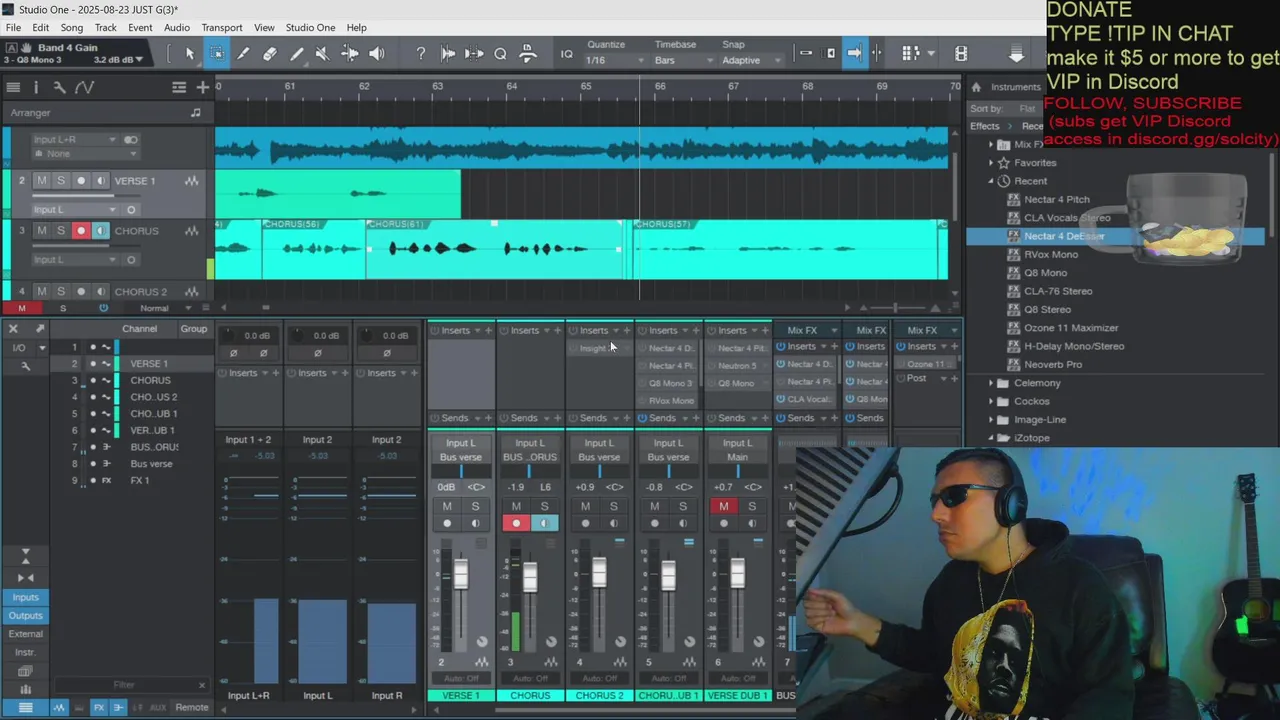
Task: Click the Q quantize button
Action: click(500, 54)
